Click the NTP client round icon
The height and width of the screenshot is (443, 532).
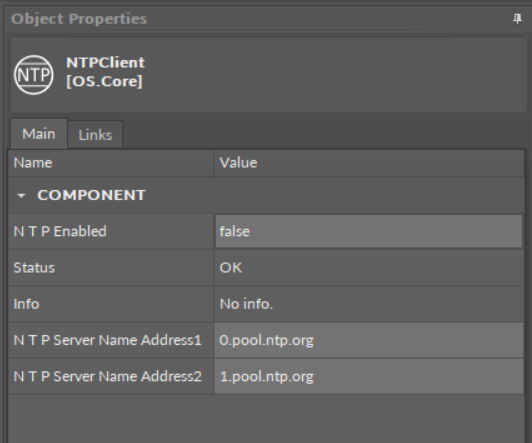pyautogui.click(x=34, y=75)
